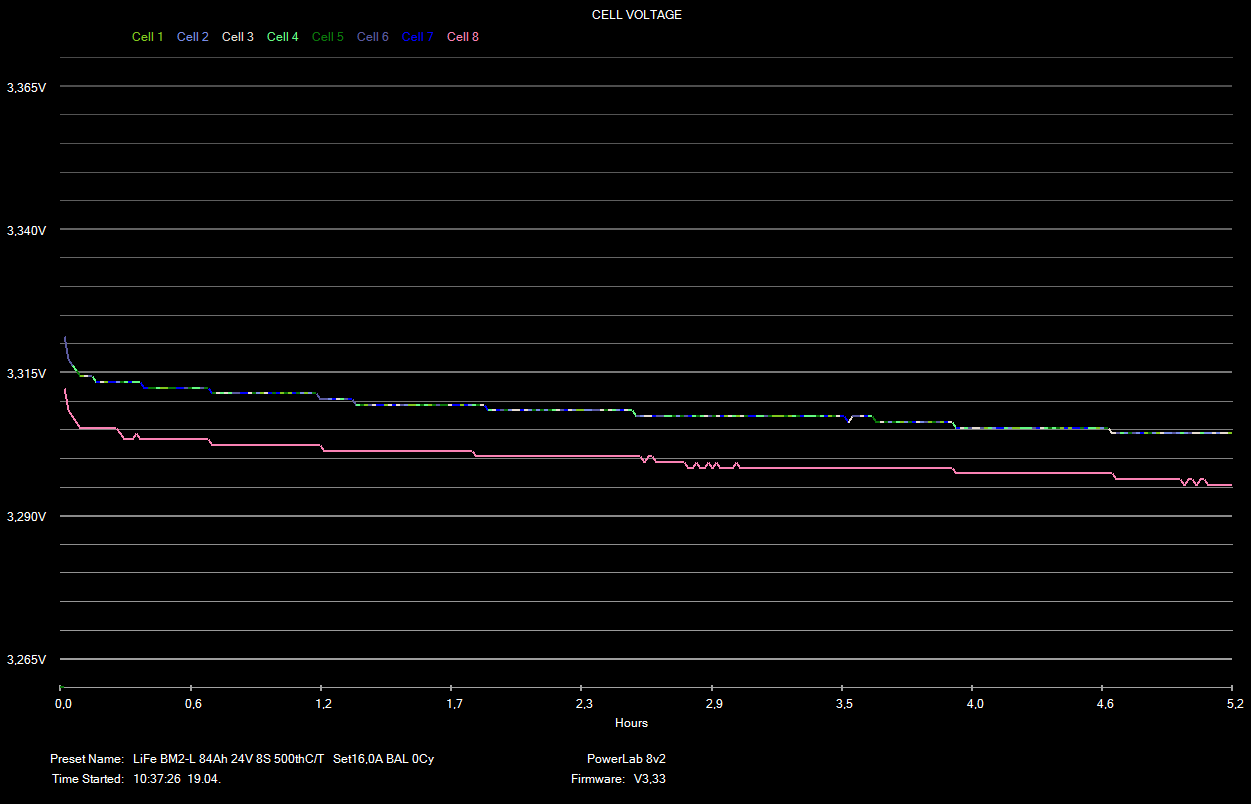Click the PowerLab 8v2 device label
1251x804 pixels.
point(626,759)
